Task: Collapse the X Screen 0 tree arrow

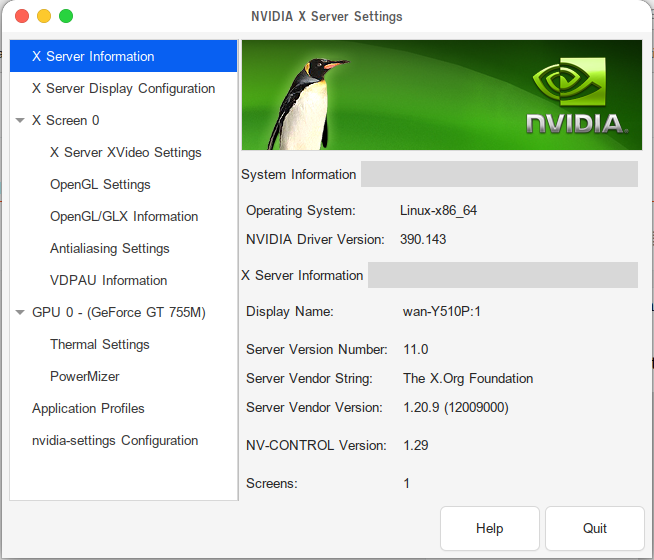Action: 20,121
